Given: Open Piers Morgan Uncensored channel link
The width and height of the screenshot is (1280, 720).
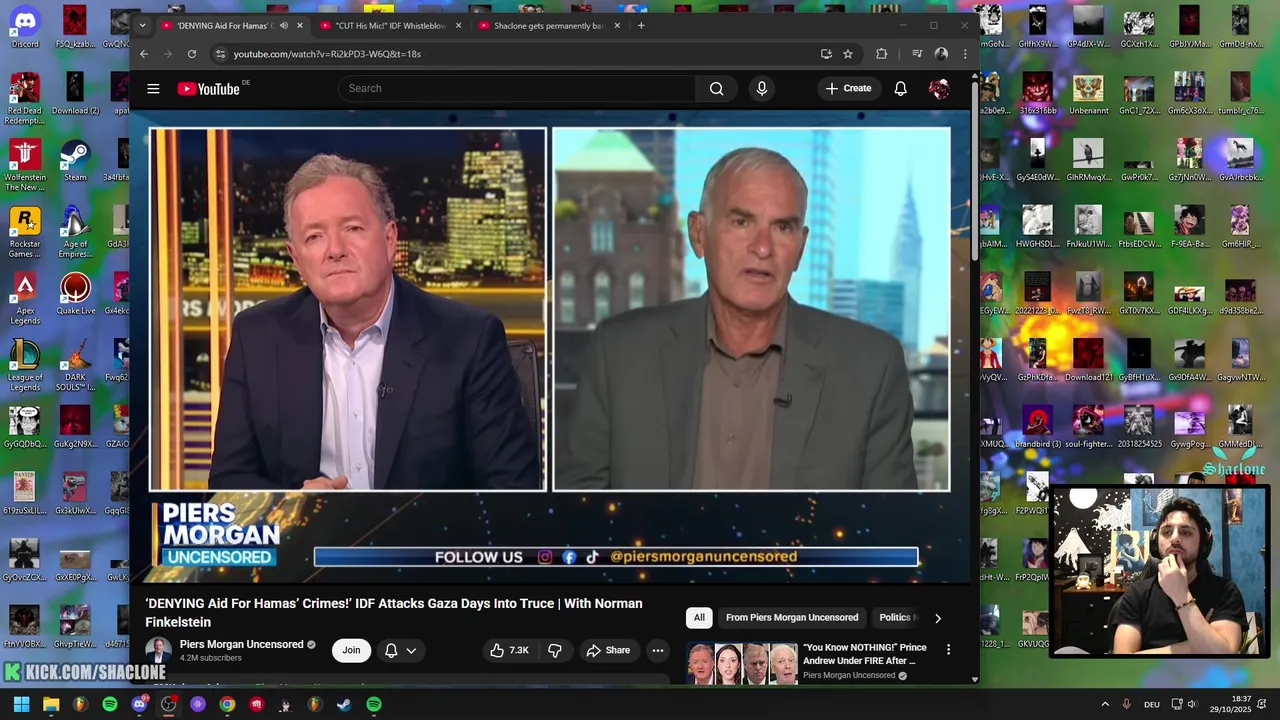Looking at the screenshot, I should click(241, 645).
